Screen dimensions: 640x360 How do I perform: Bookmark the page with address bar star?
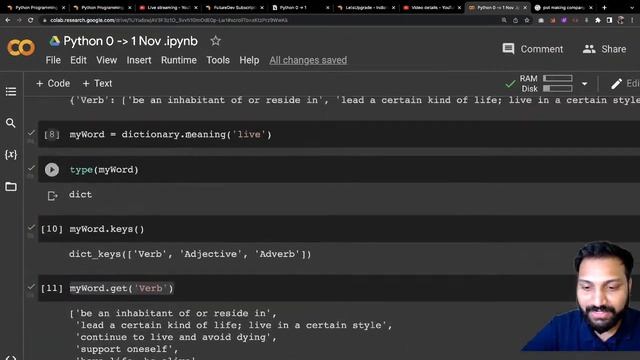pyautogui.click(x=527, y=20)
